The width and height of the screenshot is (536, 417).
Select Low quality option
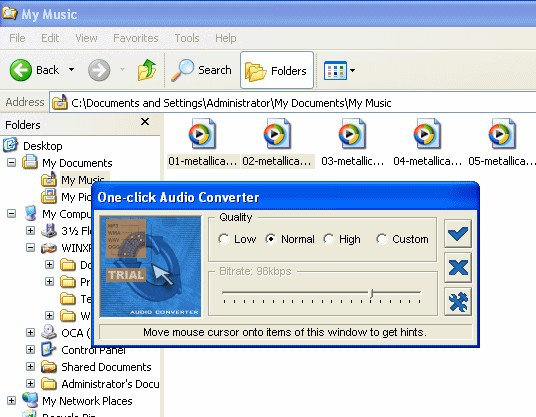coord(237,239)
